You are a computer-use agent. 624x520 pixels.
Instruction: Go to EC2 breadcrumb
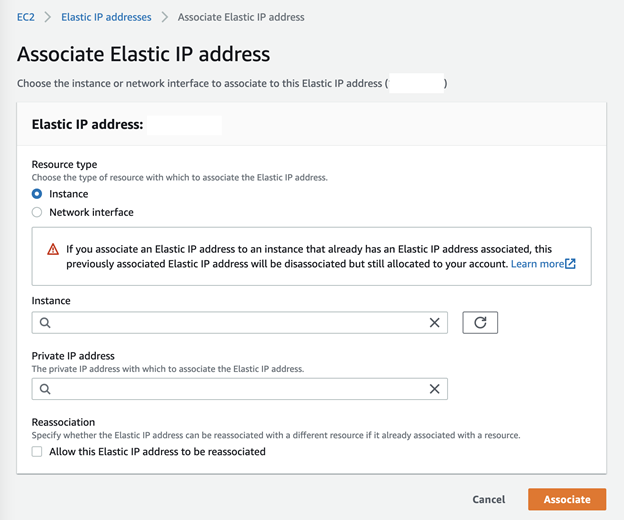pyautogui.click(x=25, y=17)
